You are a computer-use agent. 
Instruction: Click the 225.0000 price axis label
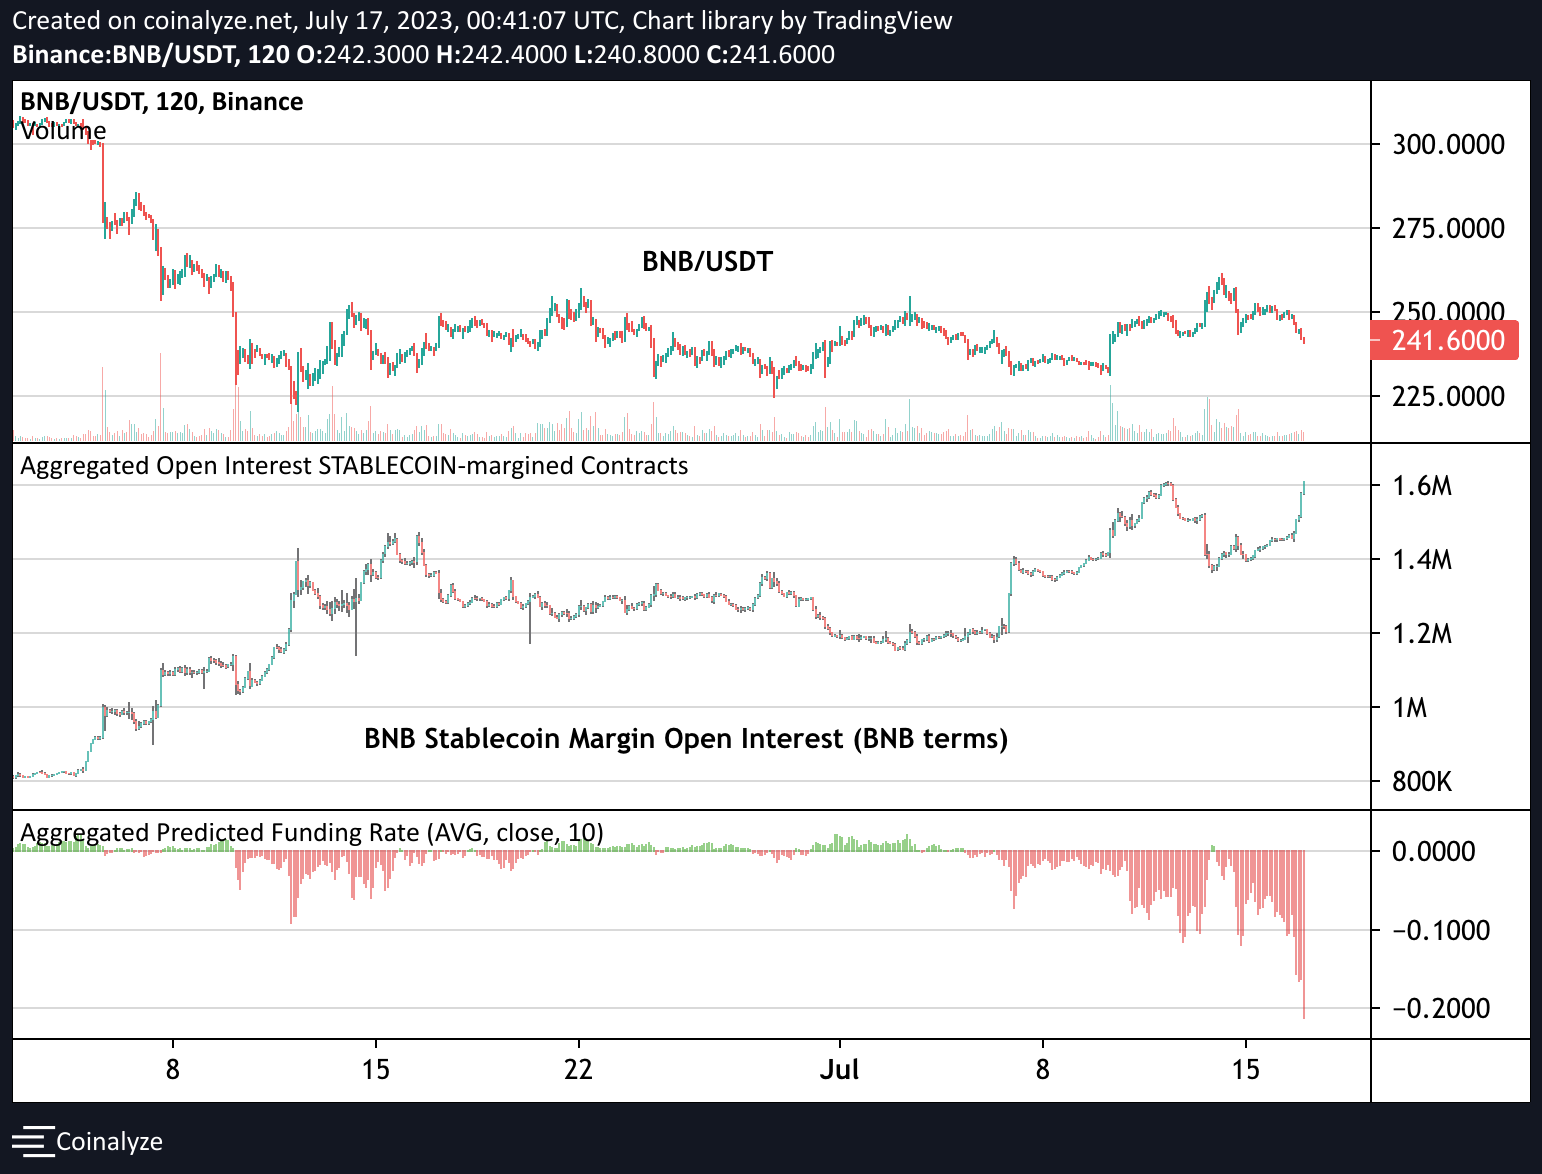pos(1448,397)
